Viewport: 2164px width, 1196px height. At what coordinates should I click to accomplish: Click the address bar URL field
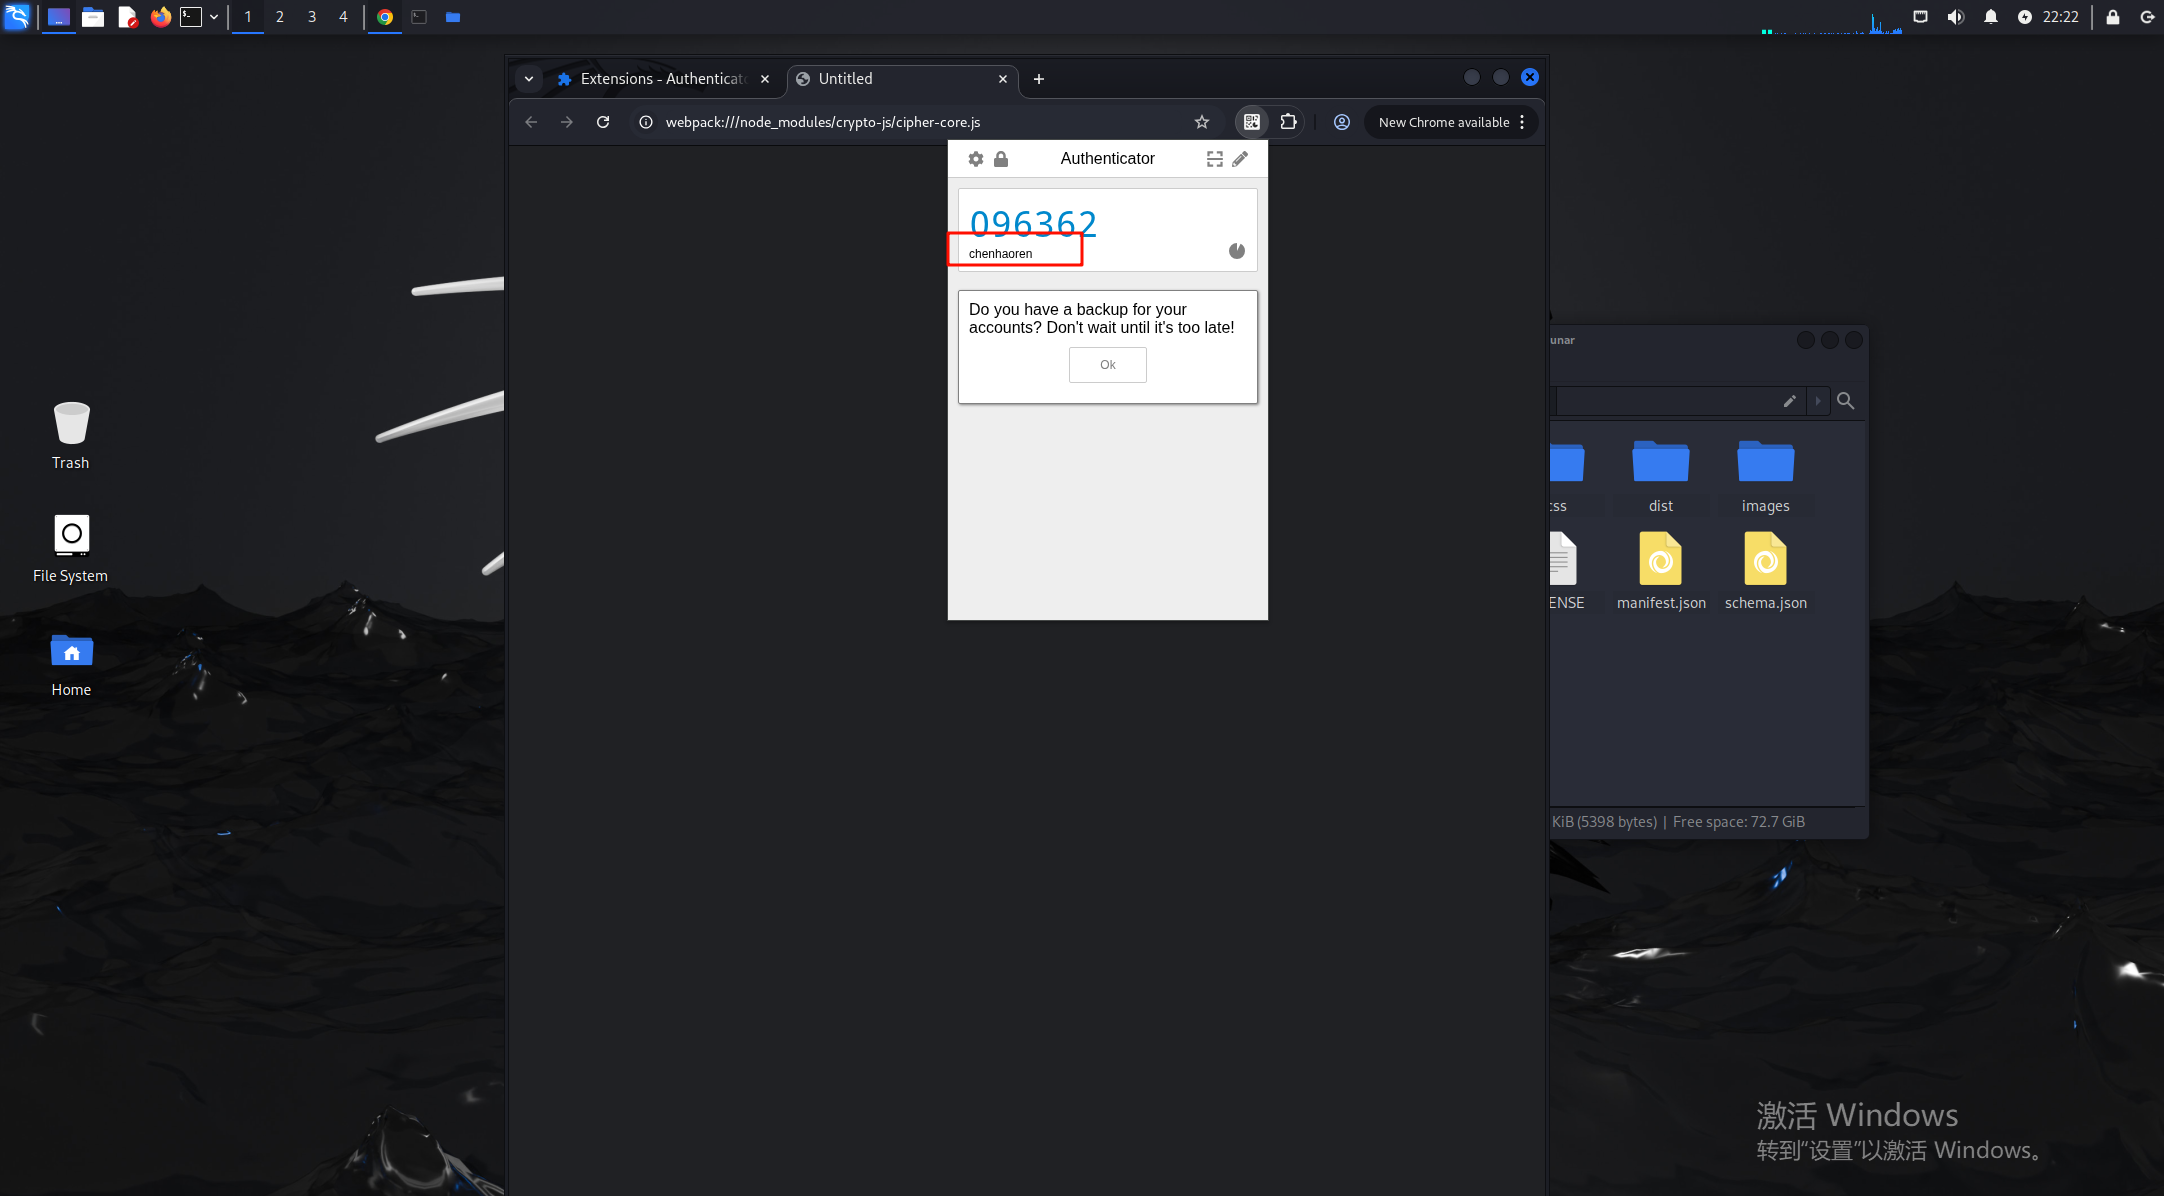point(900,122)
